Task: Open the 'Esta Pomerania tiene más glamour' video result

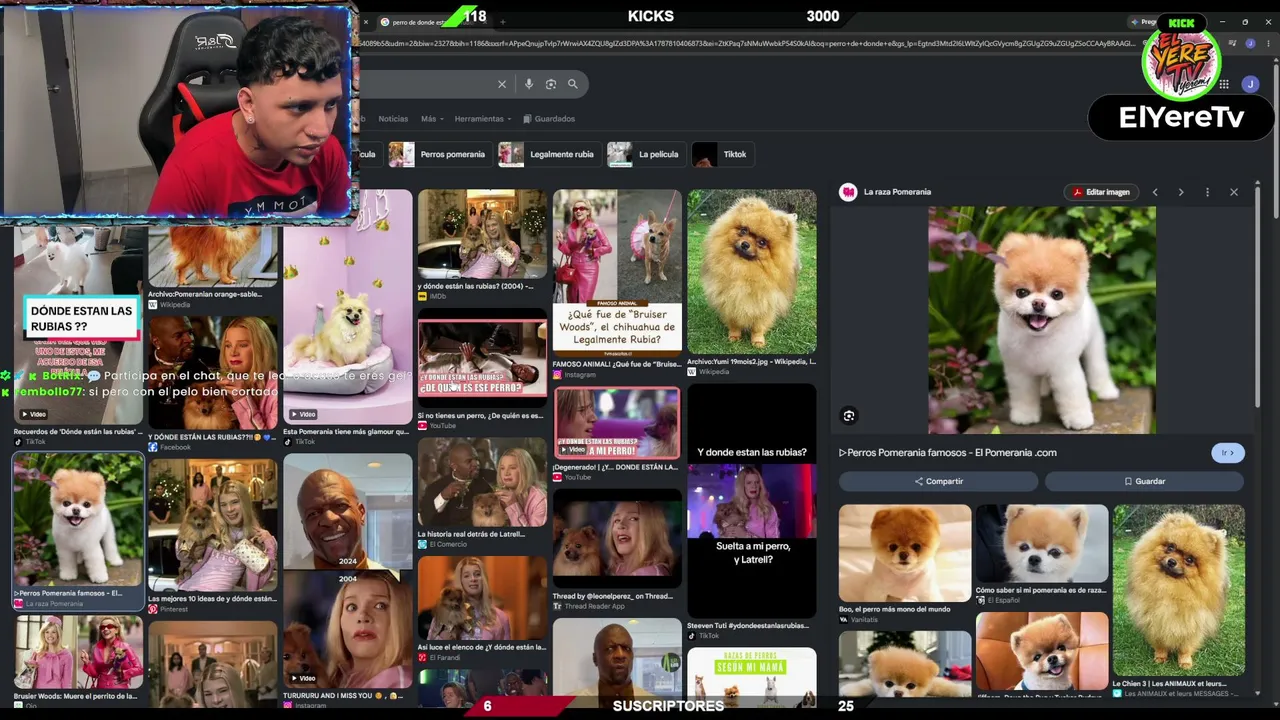Action: 347,318
